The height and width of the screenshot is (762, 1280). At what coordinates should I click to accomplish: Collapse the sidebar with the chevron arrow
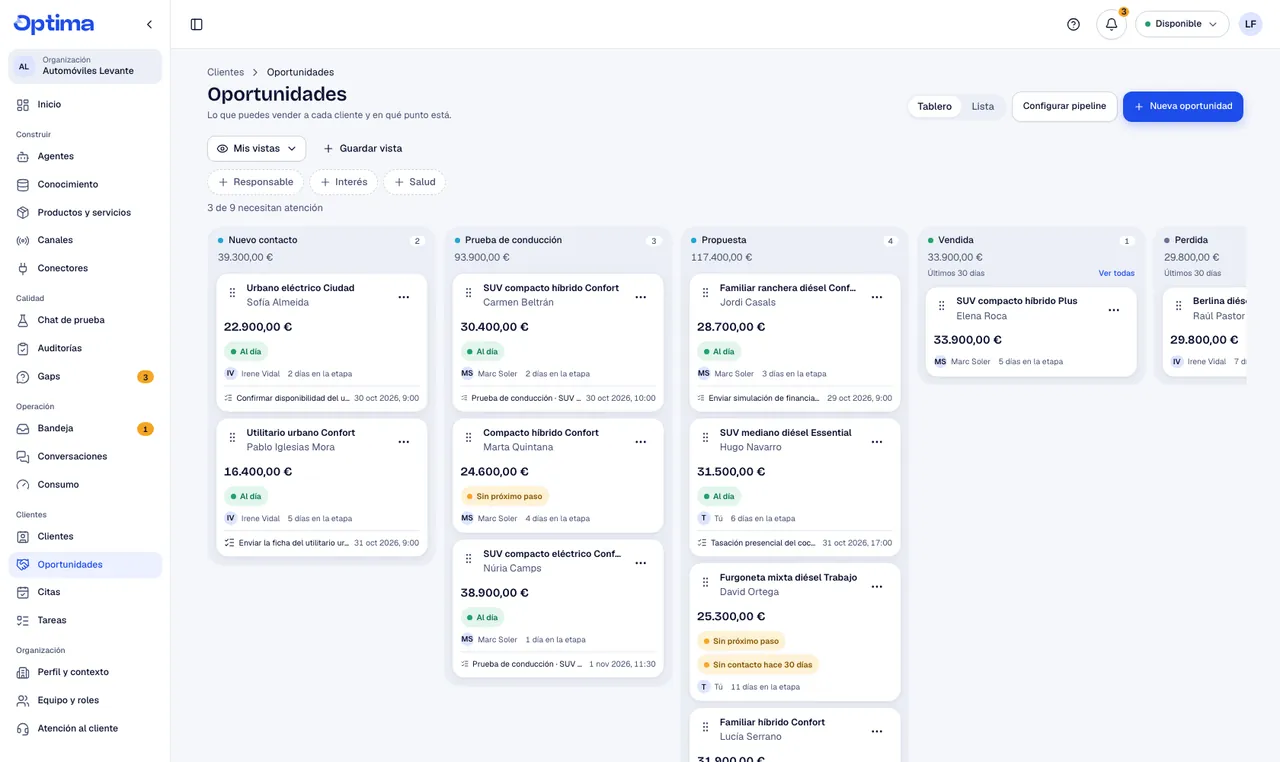(x=149, y=24)
